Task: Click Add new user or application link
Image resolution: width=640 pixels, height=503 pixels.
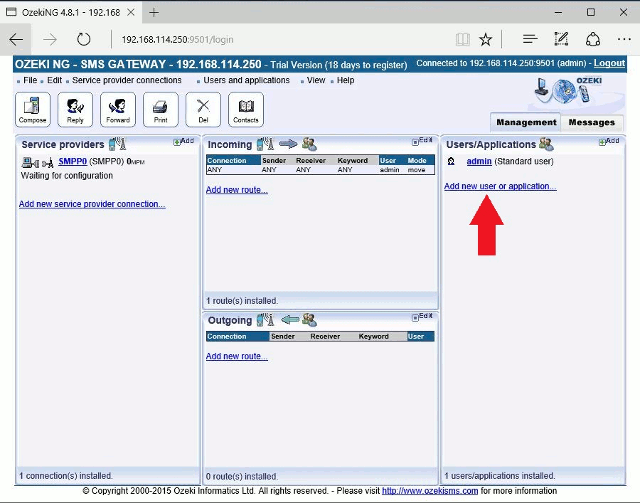Action: click(x=500, y=186)
